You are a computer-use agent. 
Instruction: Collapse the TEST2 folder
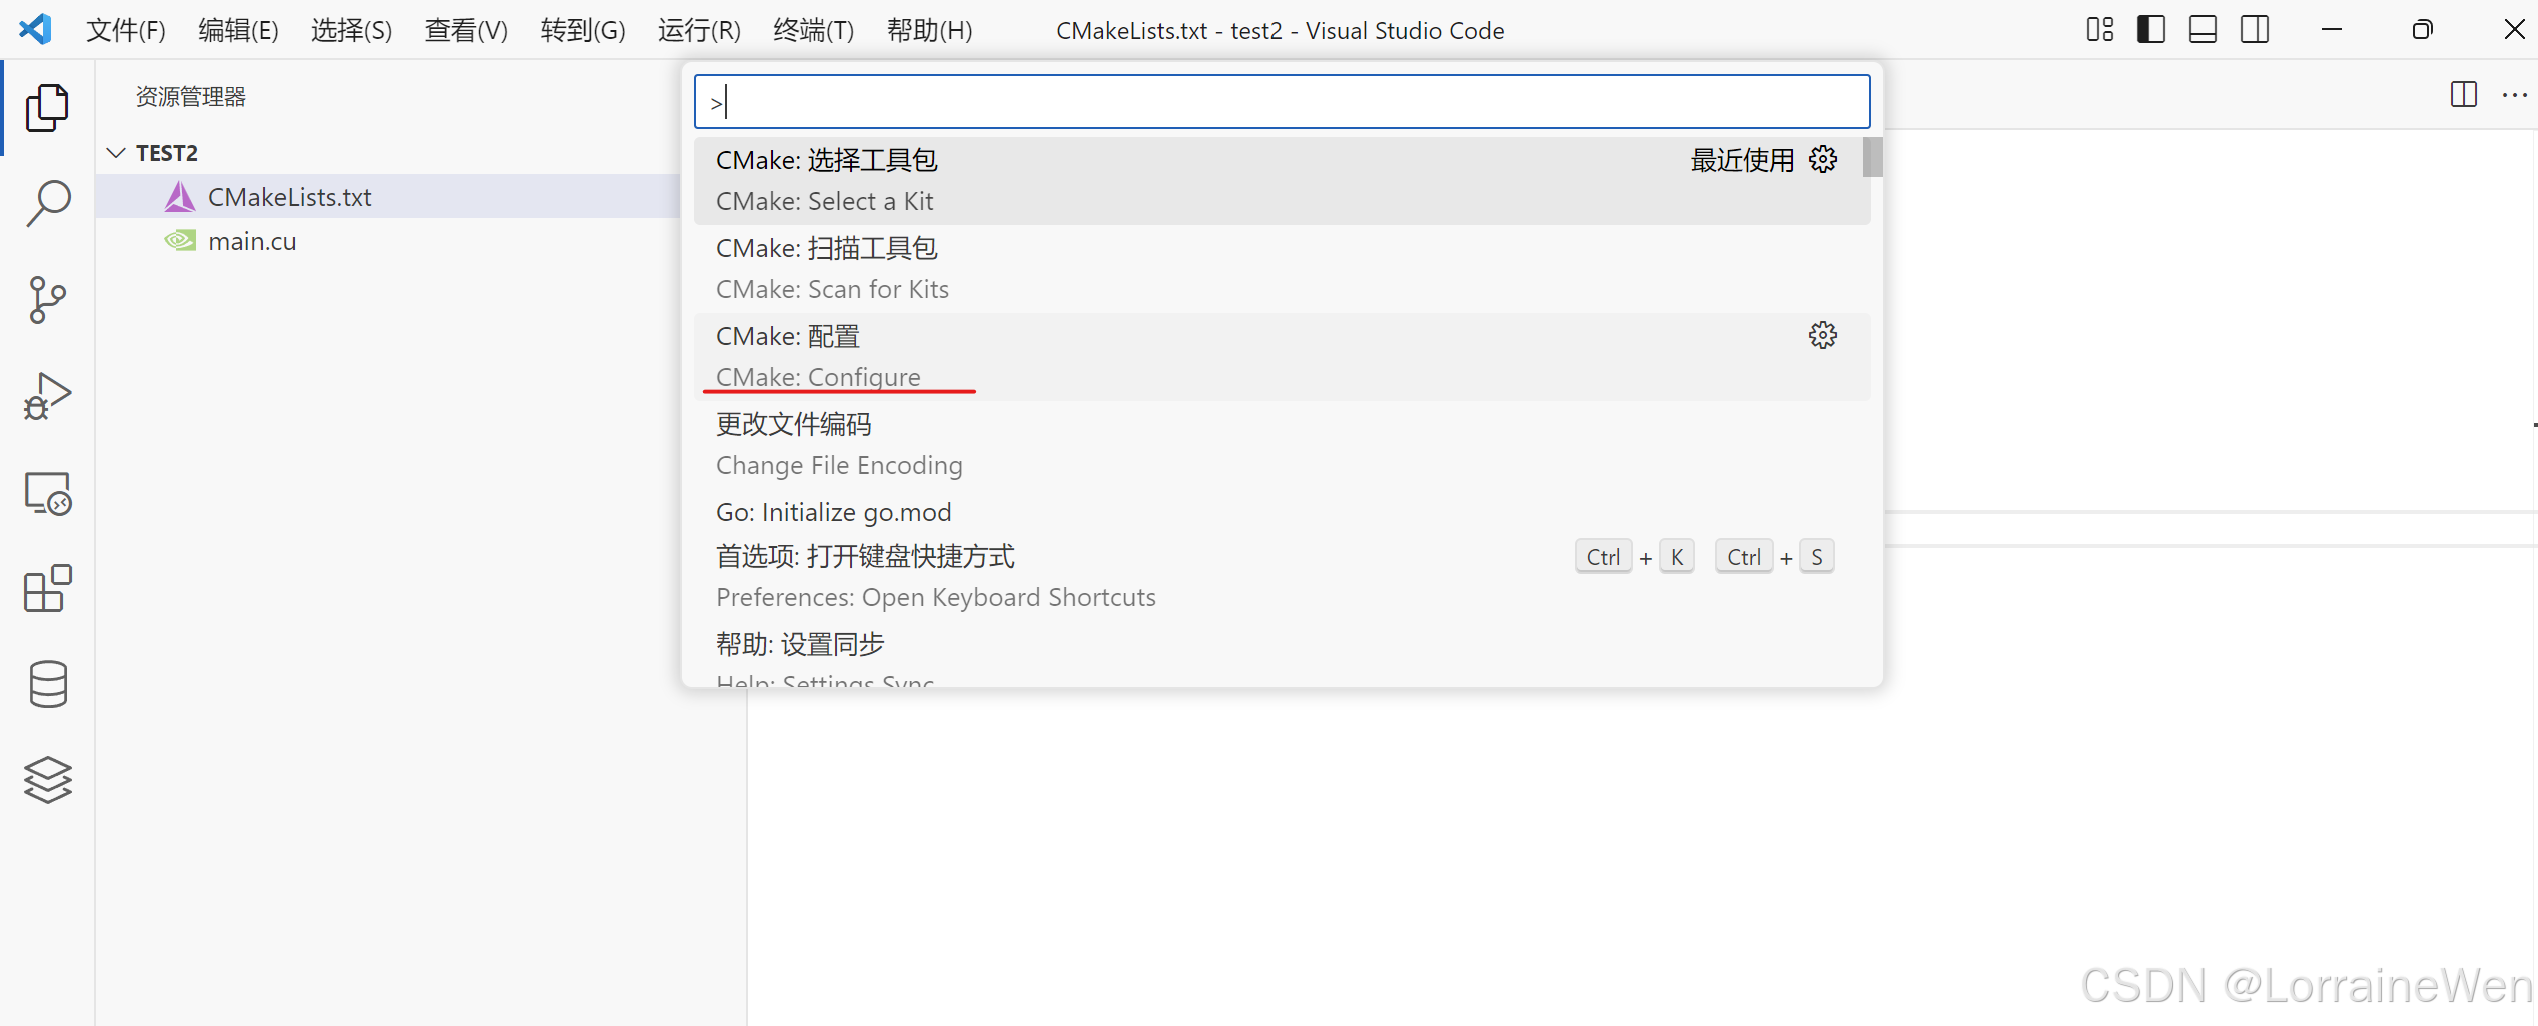116,153
